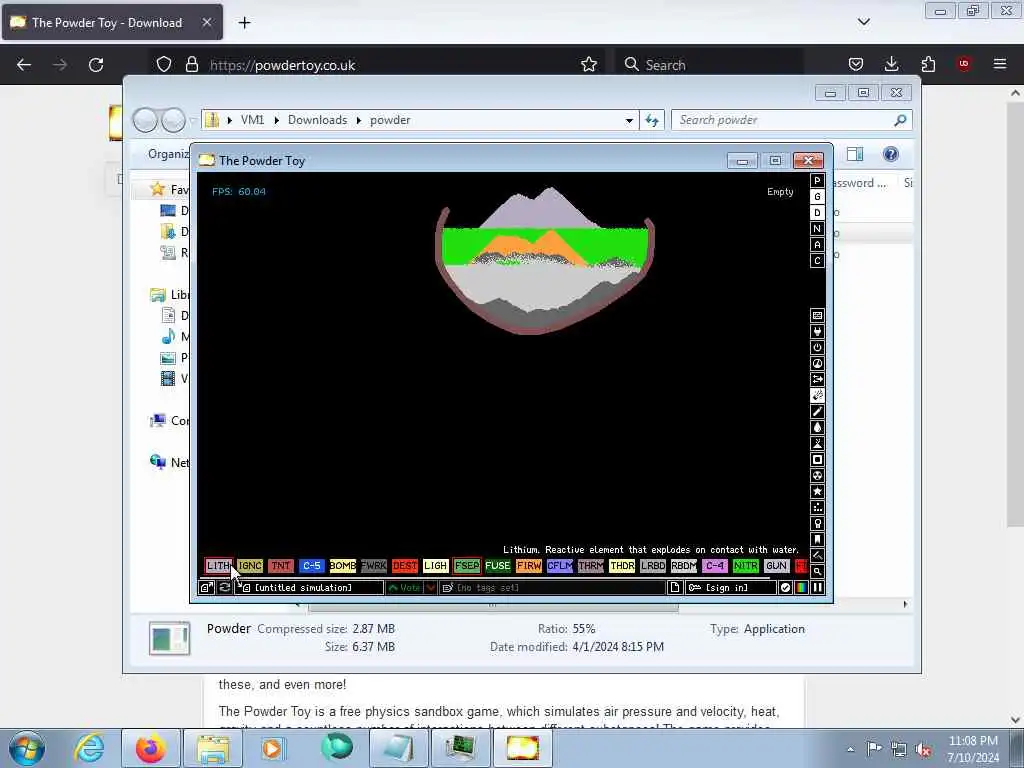This screenshot has height=768, width=1024.
Task: Open the Decoration tools category
Action: pos(817,556)
